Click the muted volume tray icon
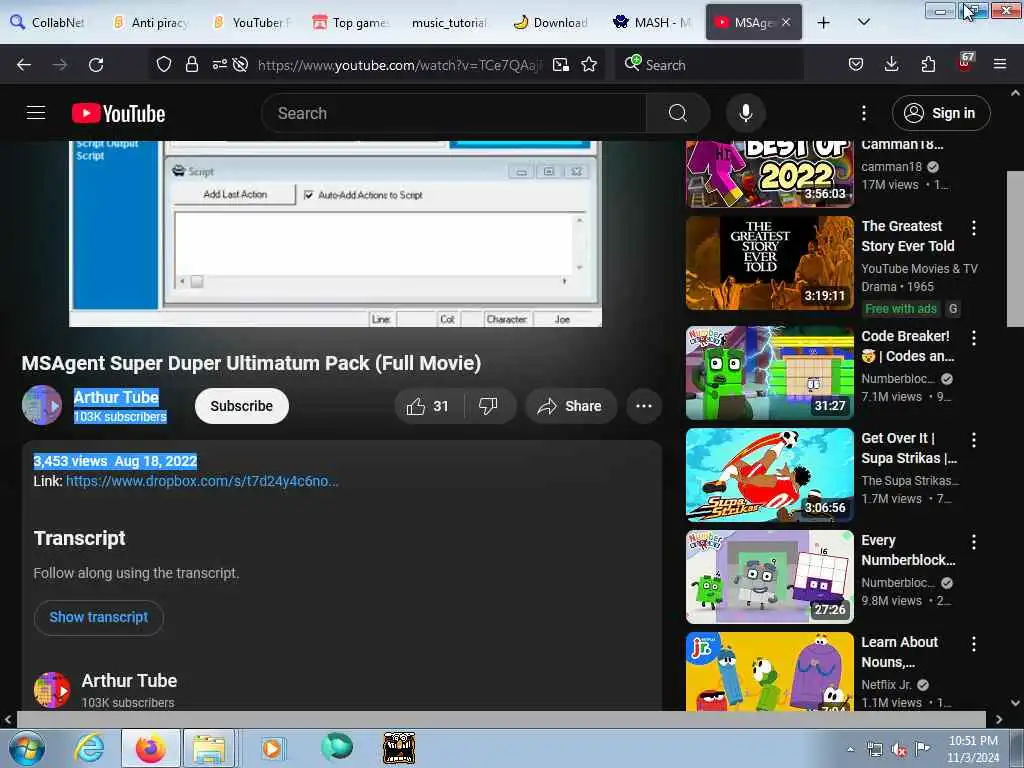 coord(899,750)
